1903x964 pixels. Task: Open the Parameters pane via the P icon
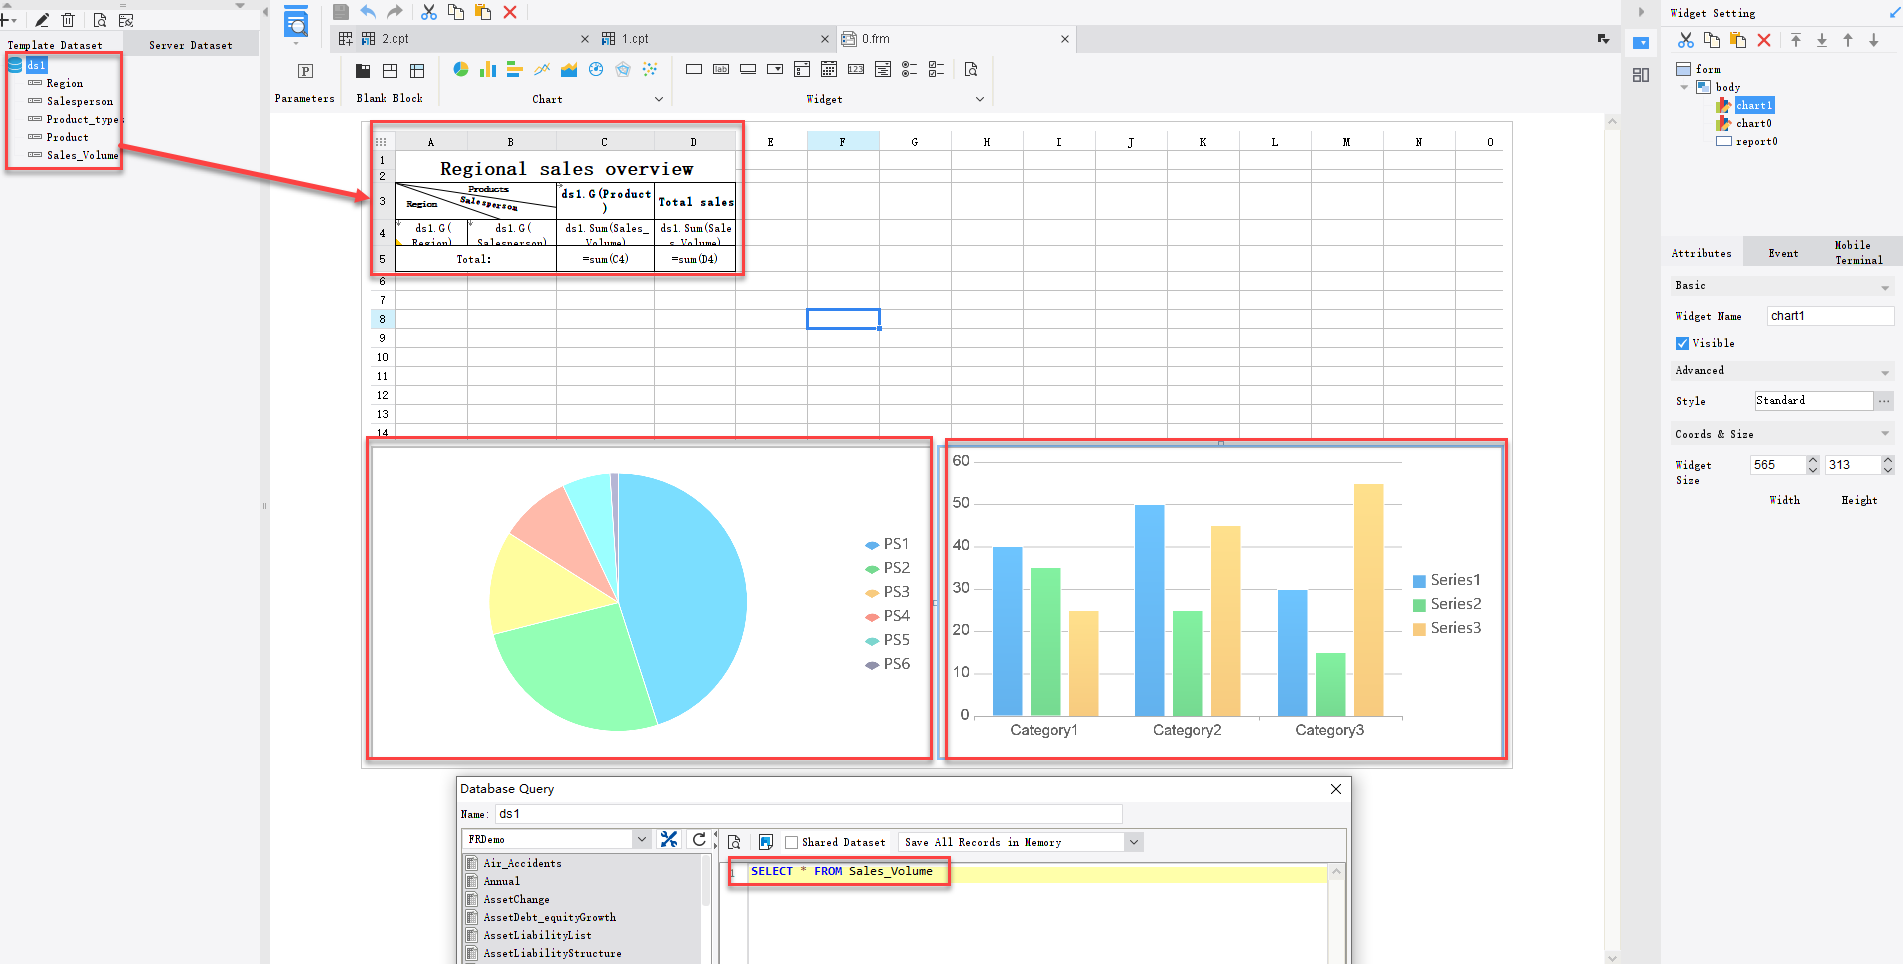tap(304, 72)
